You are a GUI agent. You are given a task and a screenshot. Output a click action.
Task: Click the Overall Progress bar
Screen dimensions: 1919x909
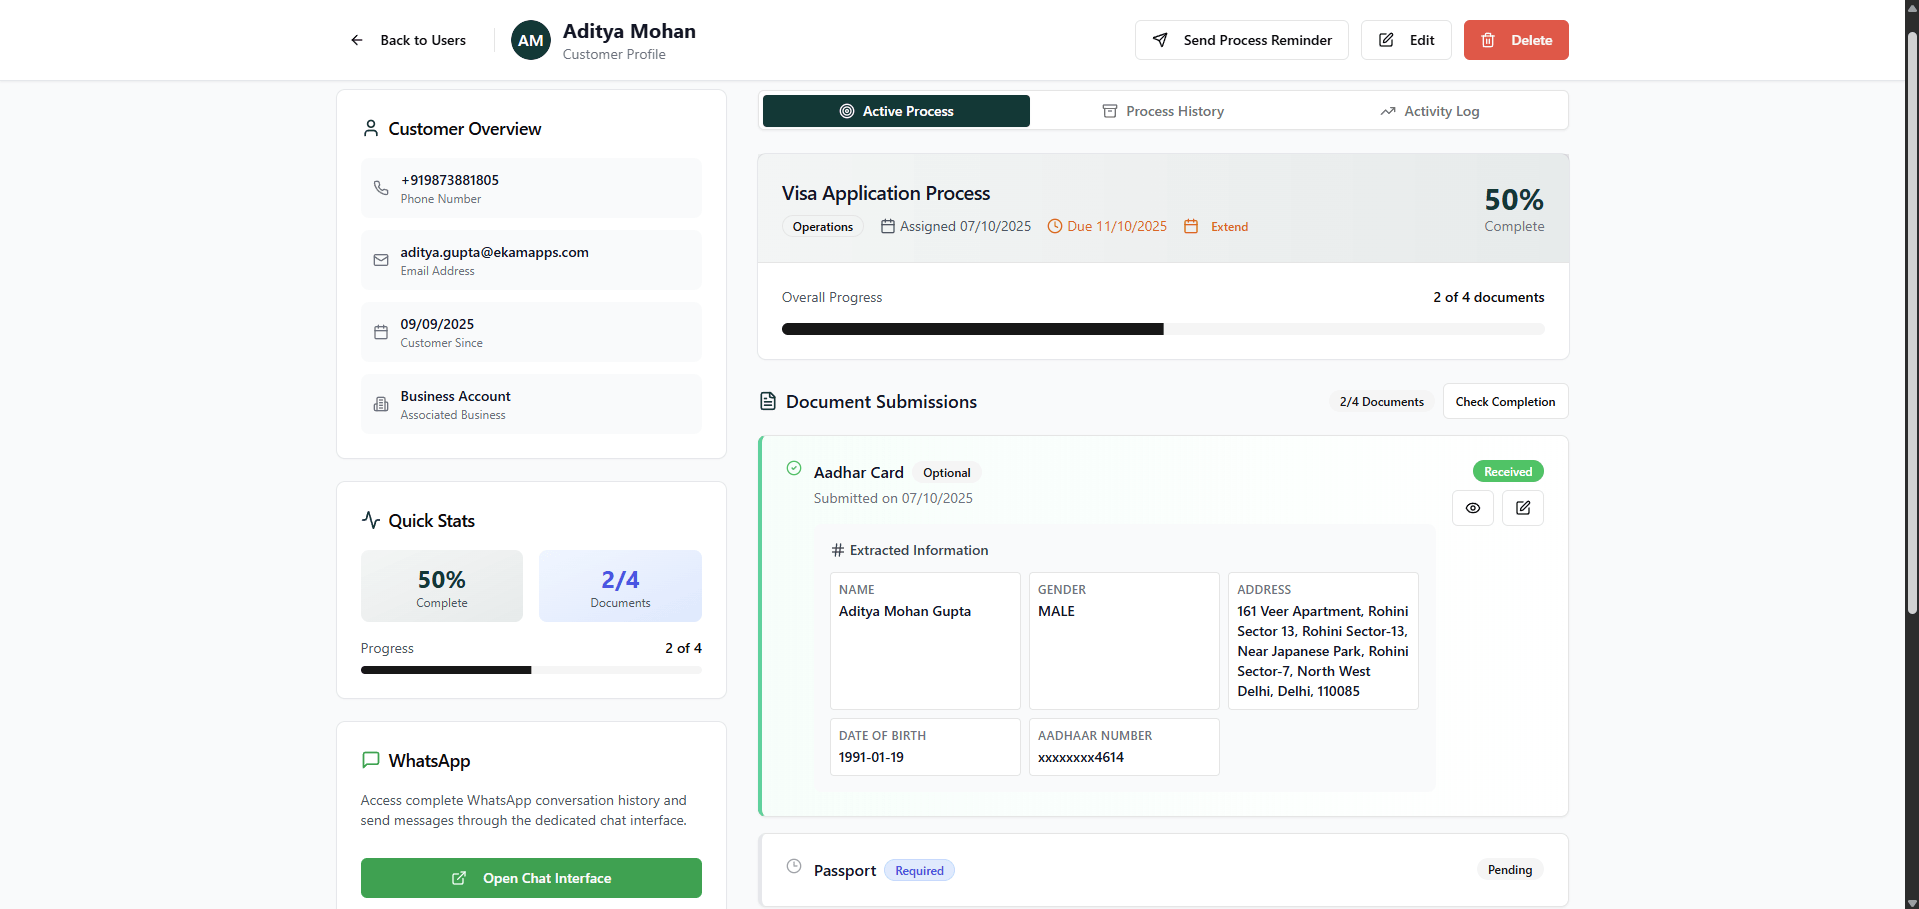click(x=1162, y=329)
